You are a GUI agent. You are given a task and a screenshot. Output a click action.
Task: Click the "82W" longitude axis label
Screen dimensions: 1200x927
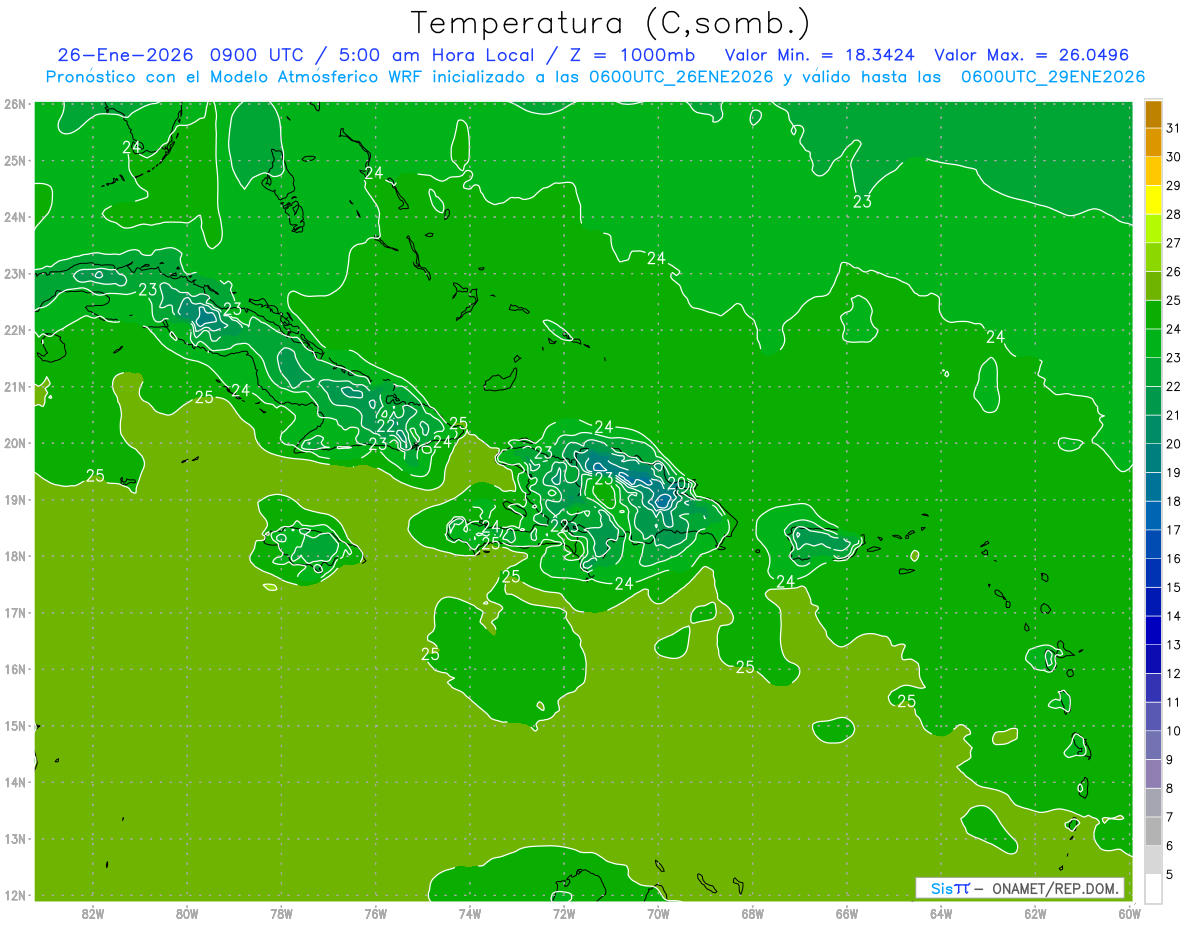coord(93,913)
